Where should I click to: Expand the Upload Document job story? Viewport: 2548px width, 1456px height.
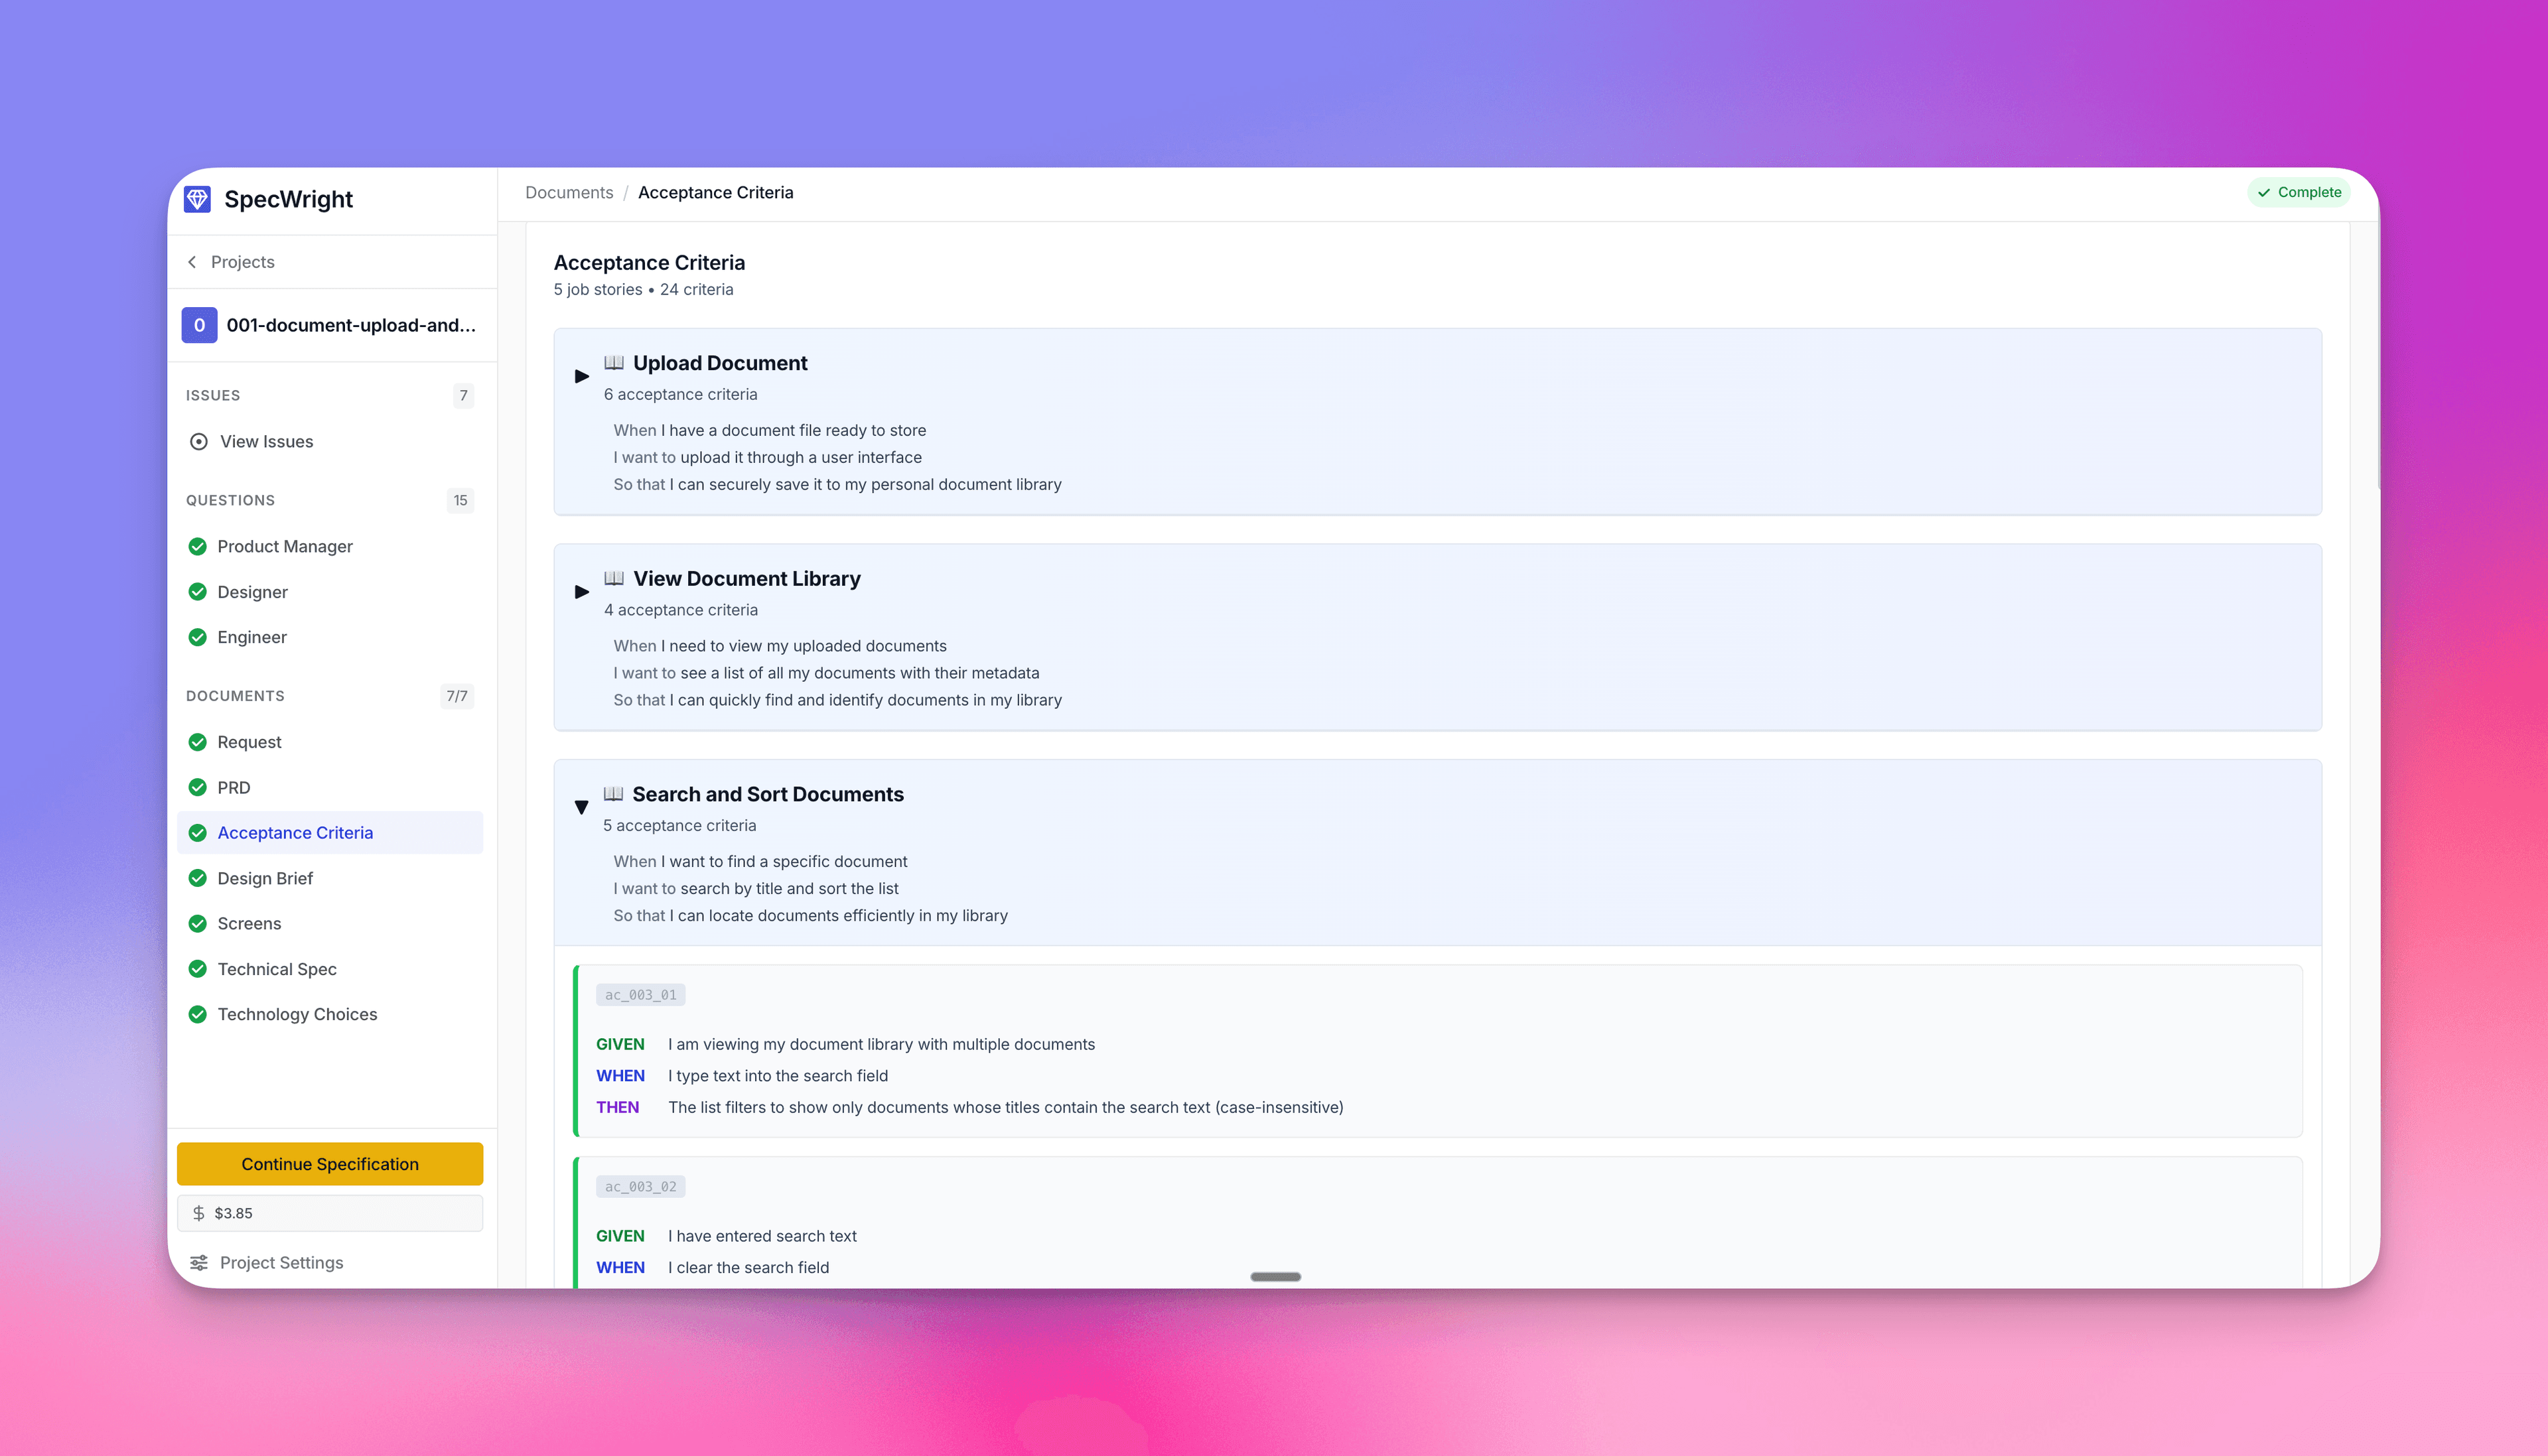pos(581,376)
